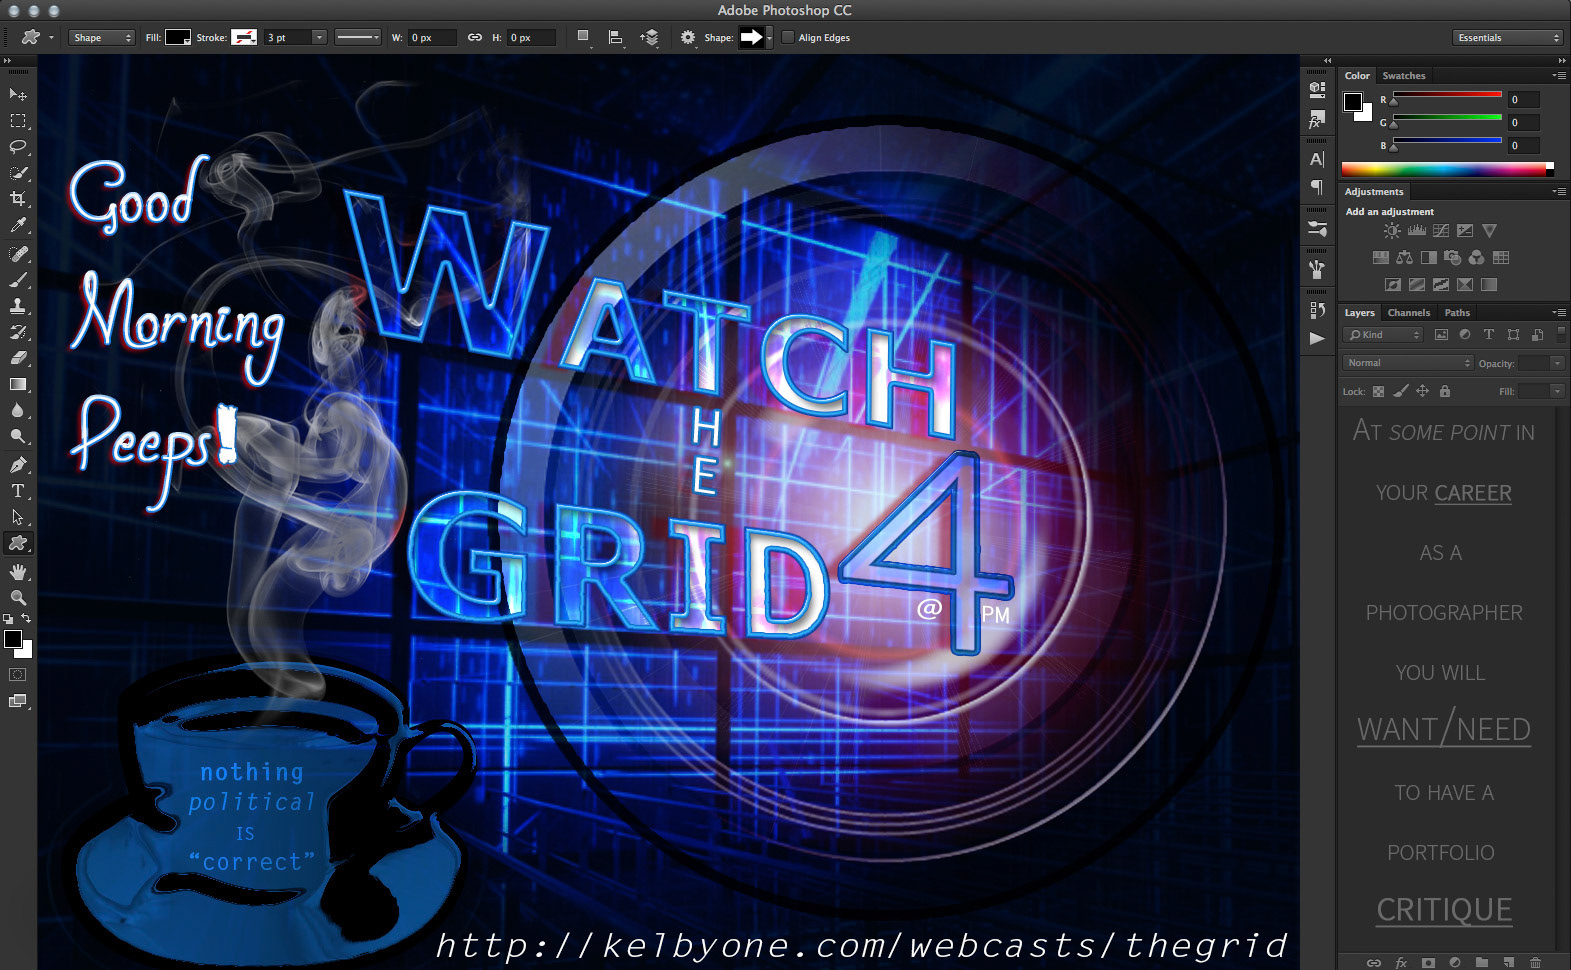Toggle lock position in Layers panel
The image size is (1571, 970).
point(1422,391)
